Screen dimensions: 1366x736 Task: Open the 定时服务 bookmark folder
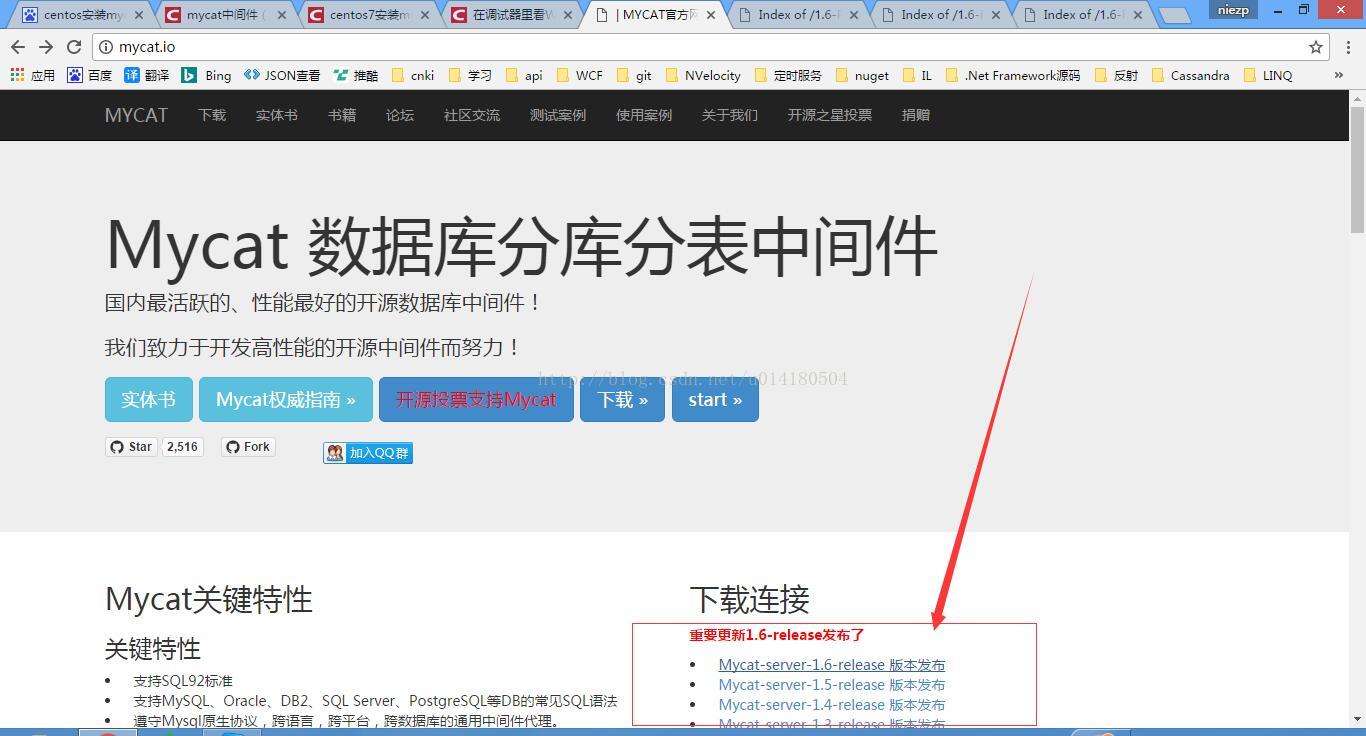click(788, 75)
